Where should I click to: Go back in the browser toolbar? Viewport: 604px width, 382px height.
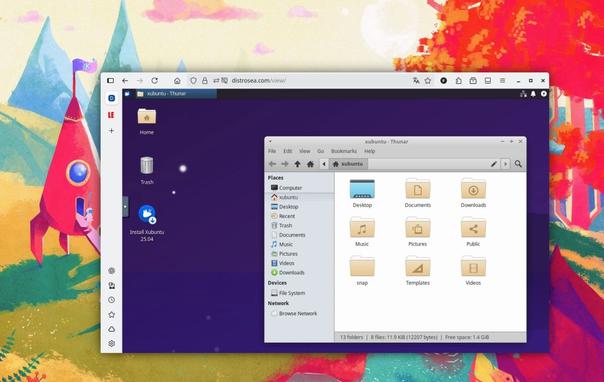(125, 81)
